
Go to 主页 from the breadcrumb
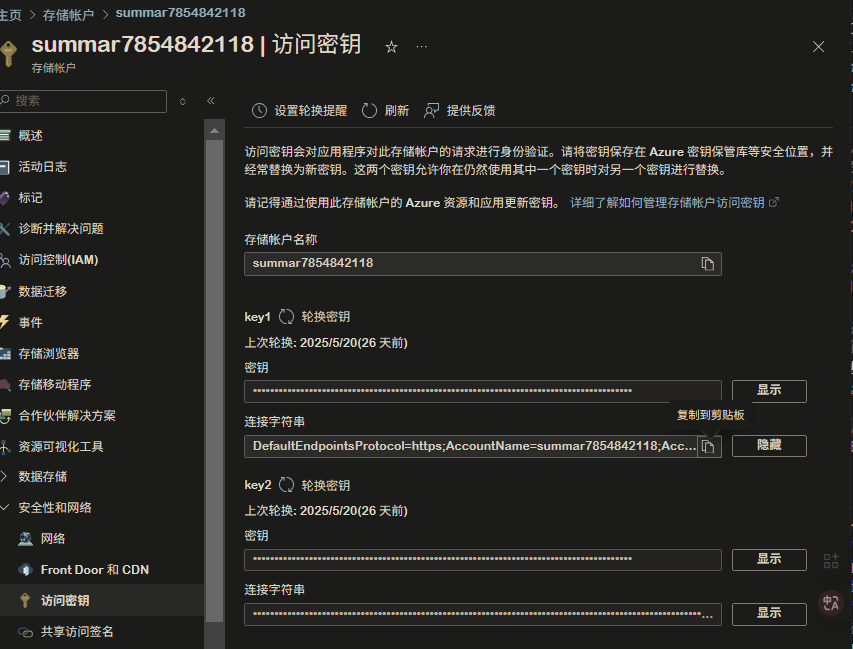12,12
